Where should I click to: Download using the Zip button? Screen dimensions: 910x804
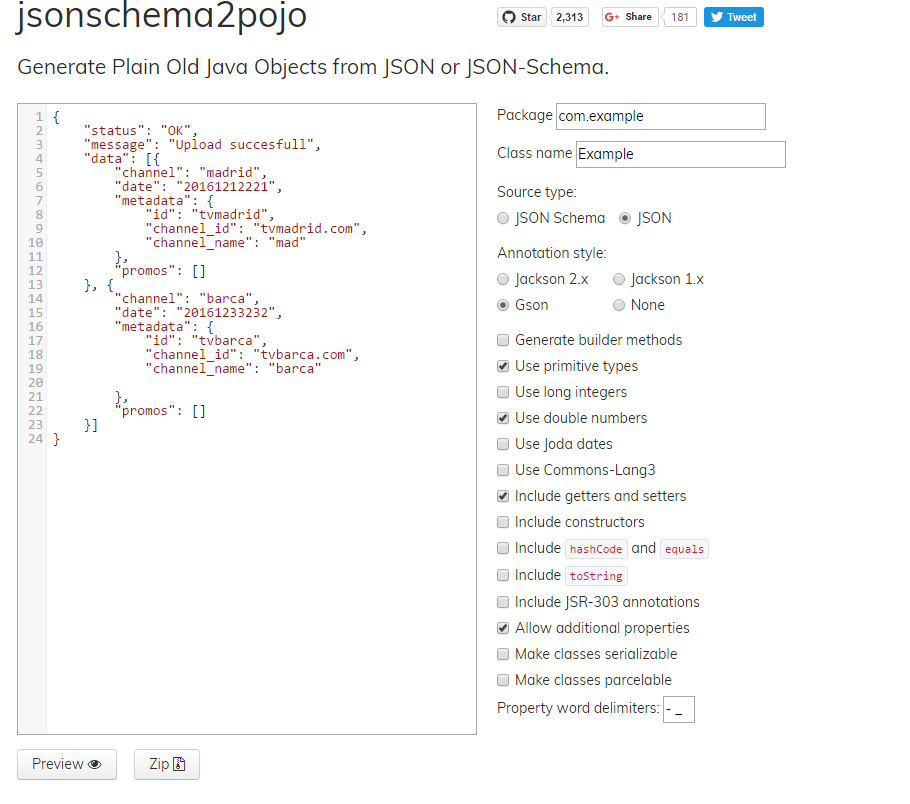coord(167,764)
